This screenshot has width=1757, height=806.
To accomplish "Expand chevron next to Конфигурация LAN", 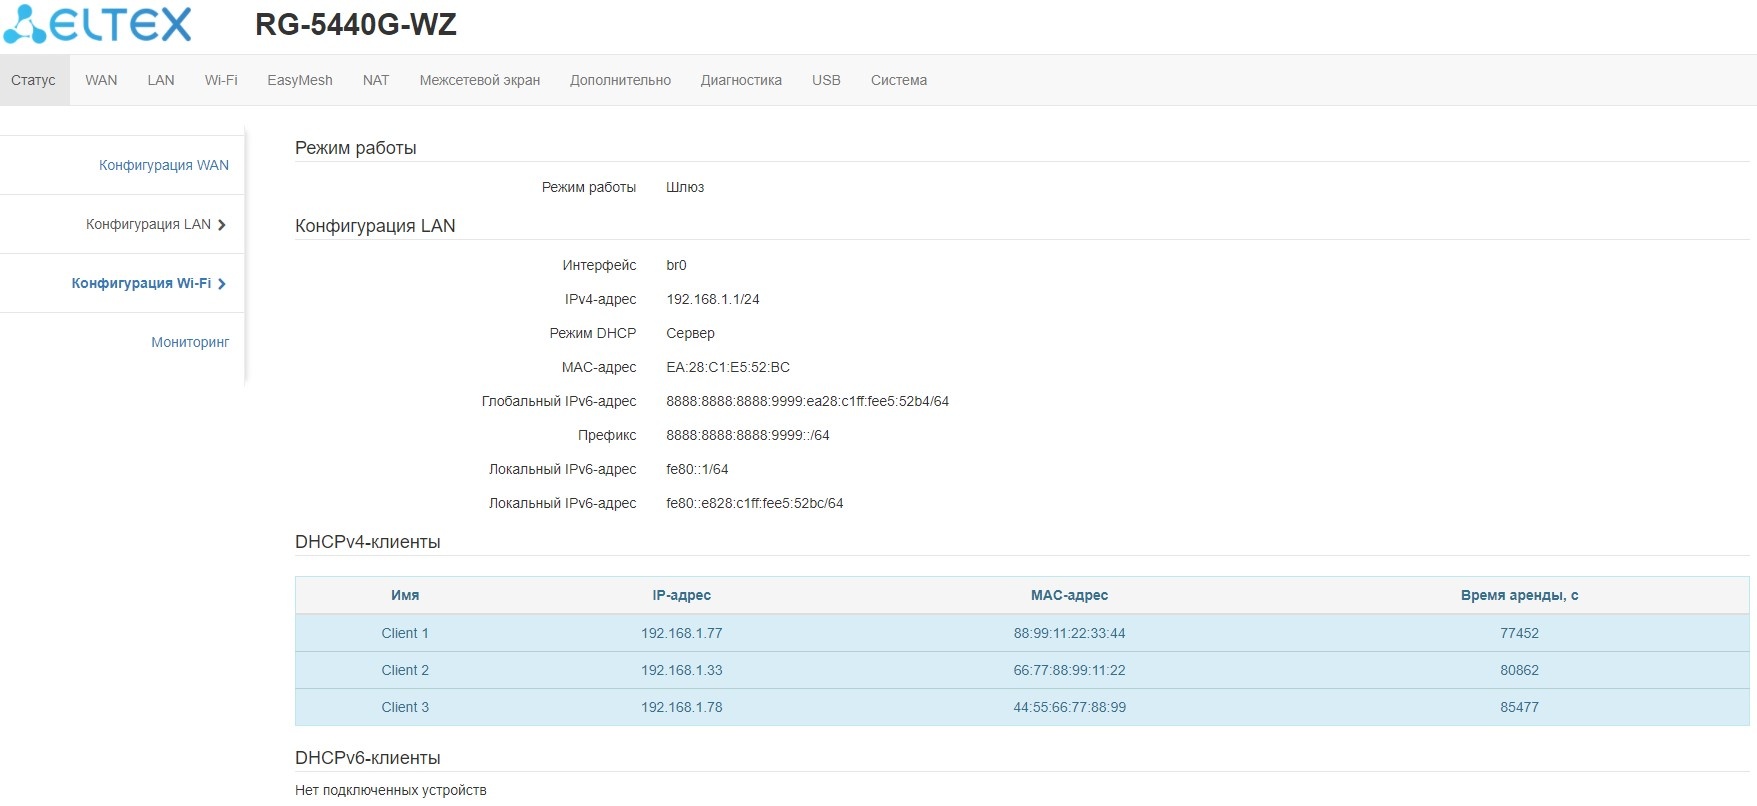I will (222, 225).
